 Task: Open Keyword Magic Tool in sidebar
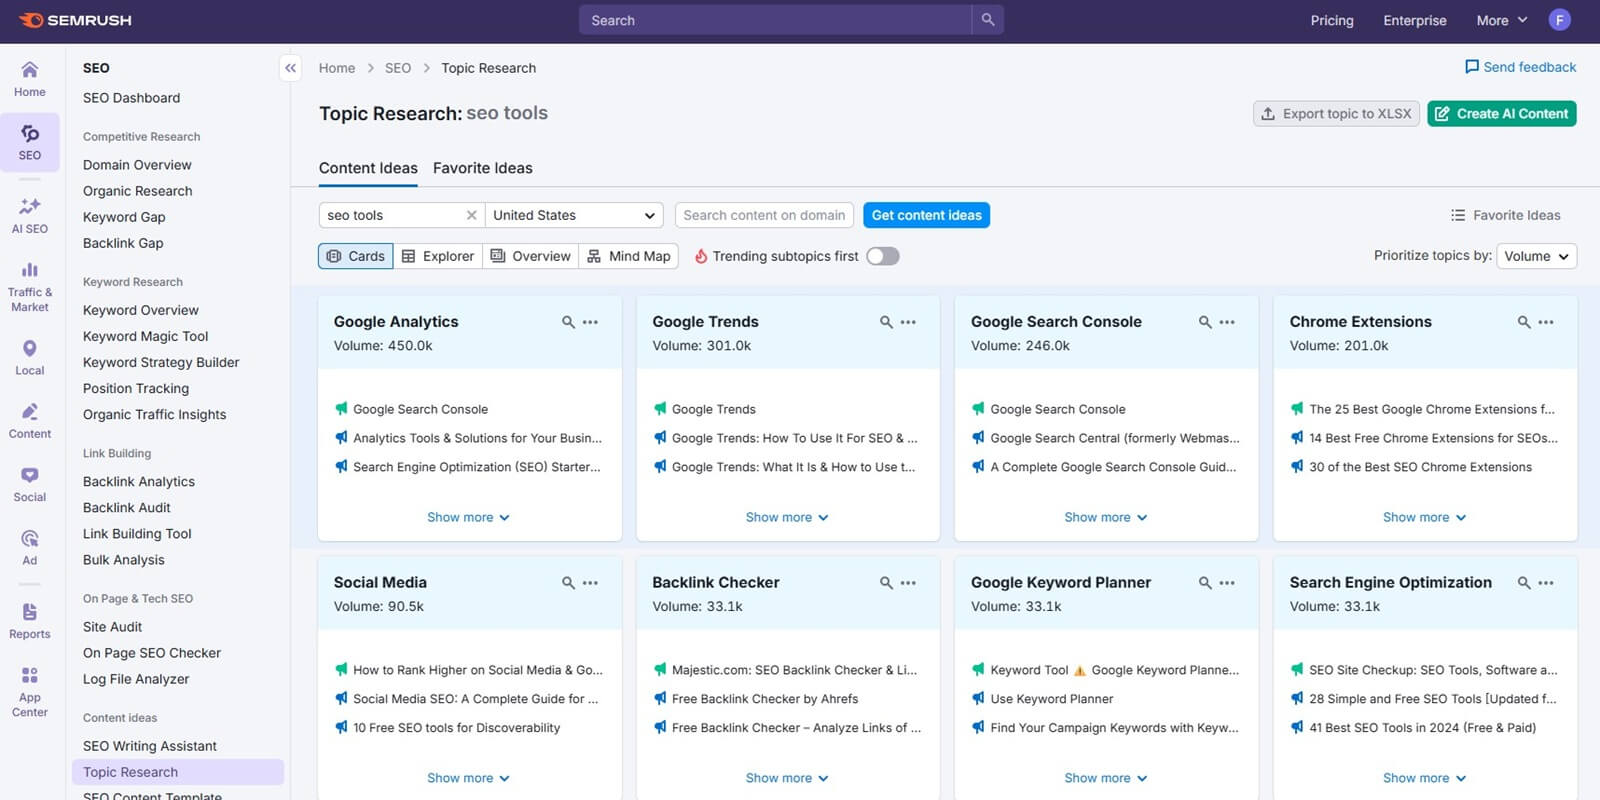tap(146, 336)
